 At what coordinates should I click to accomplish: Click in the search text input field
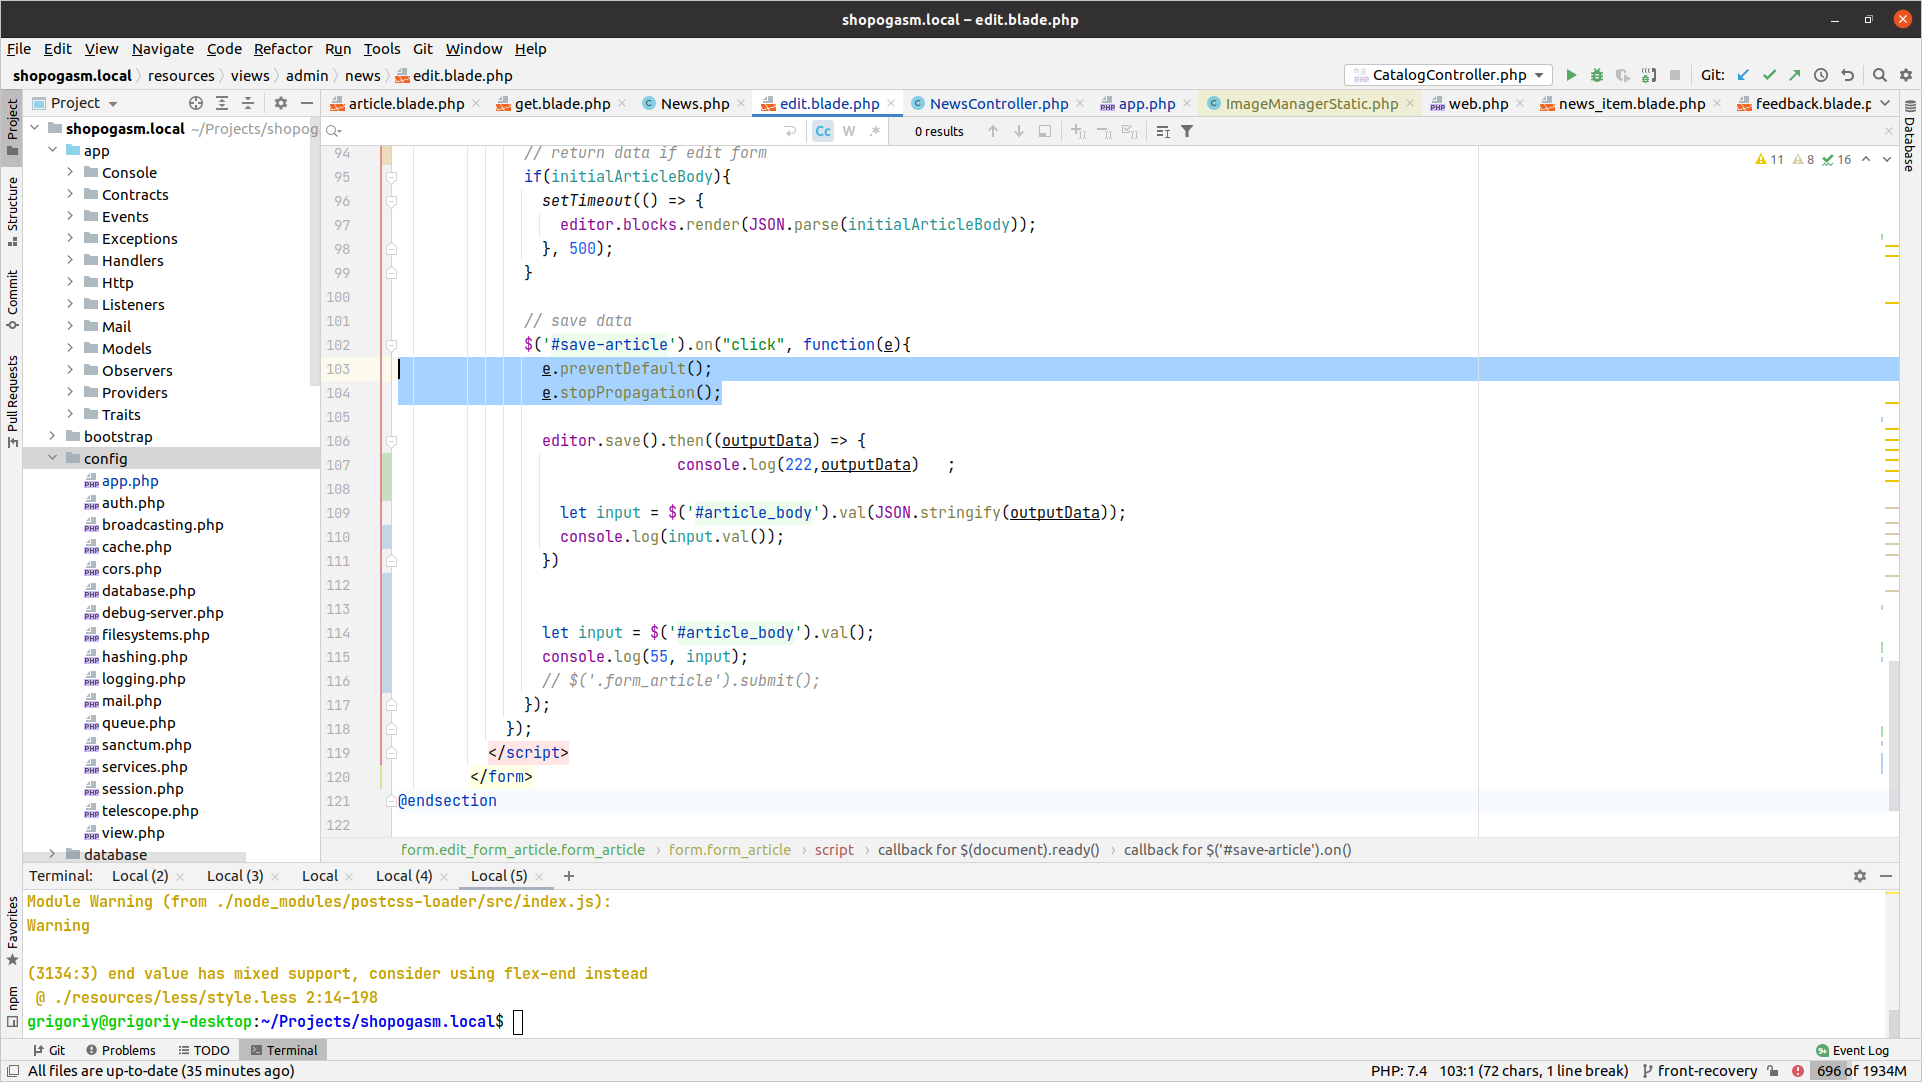coord(560,131)
